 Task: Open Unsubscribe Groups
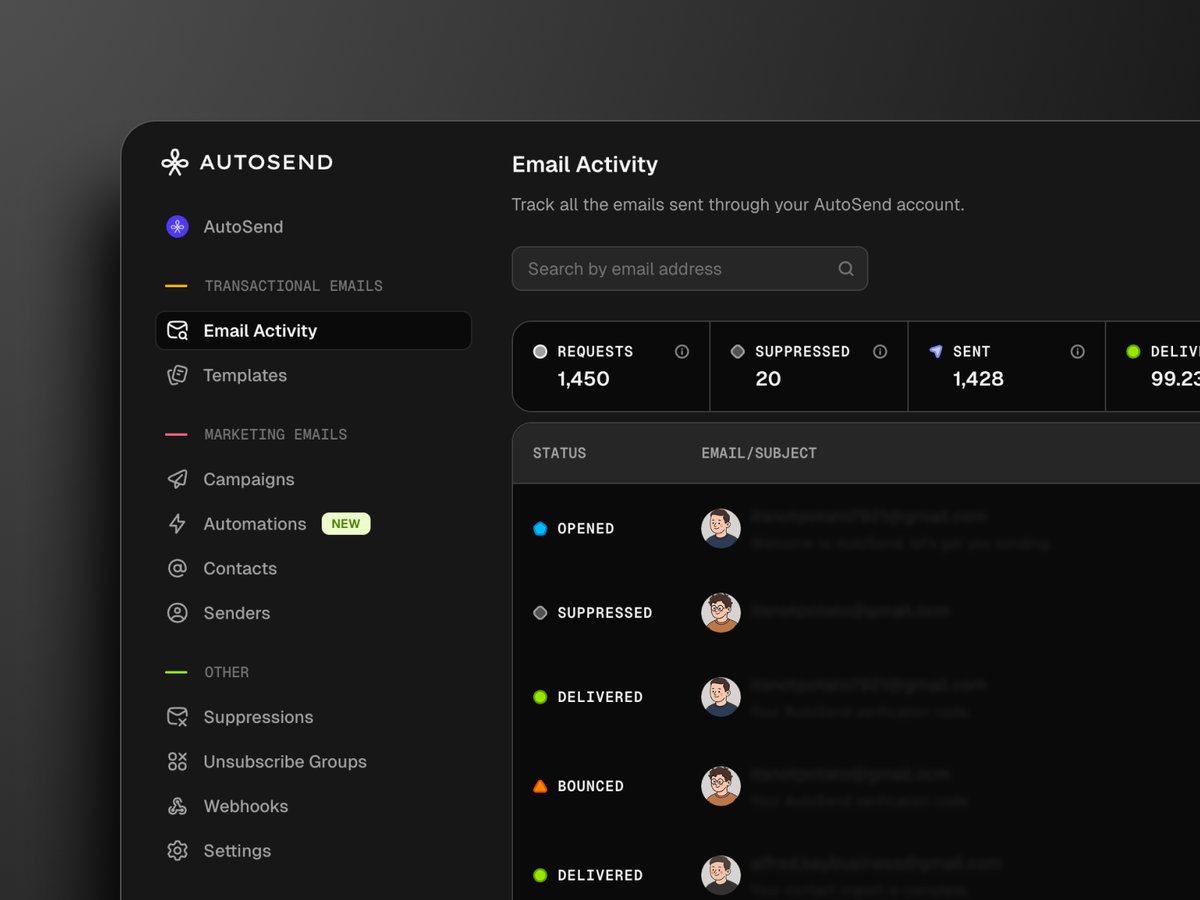pos(285,762)
